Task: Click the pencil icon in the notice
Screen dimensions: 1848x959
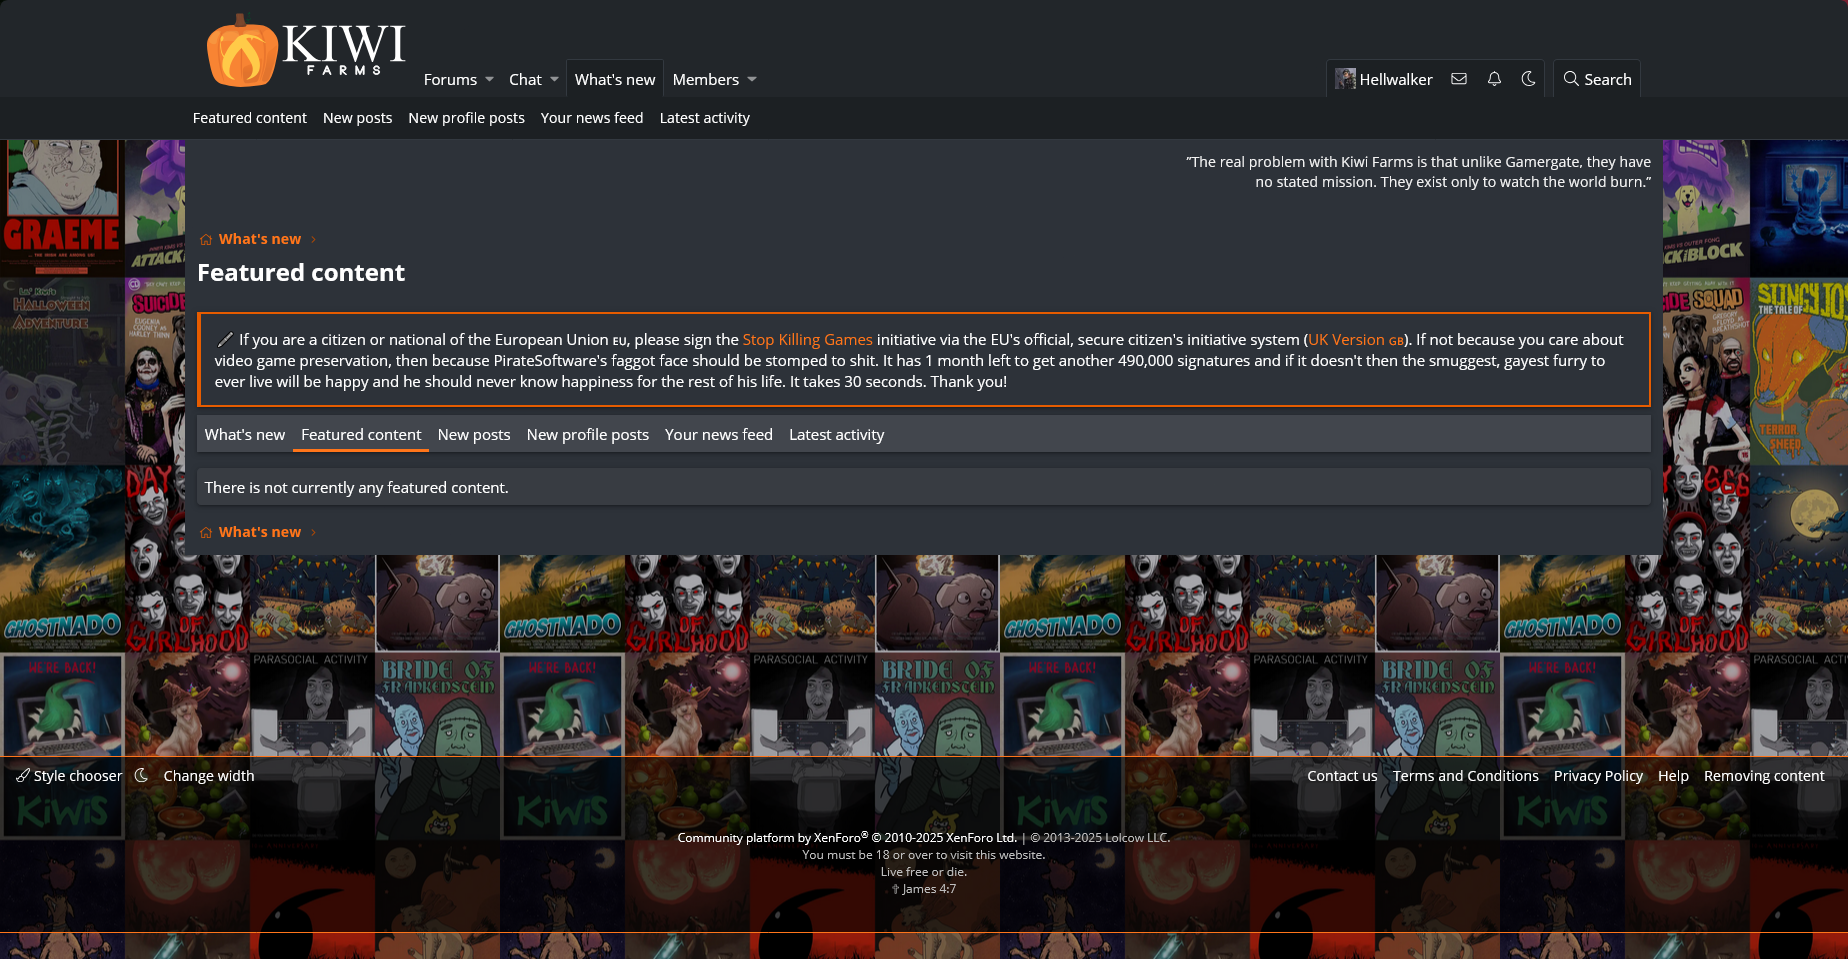Action: [225, 340]
